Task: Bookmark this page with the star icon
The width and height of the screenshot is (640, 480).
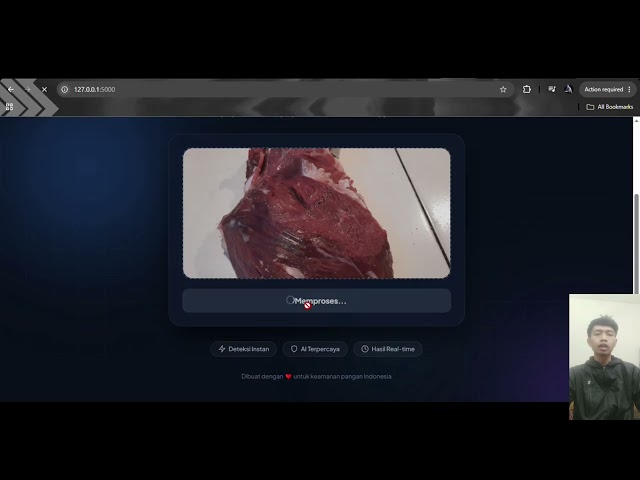Action: pos(503,89)
